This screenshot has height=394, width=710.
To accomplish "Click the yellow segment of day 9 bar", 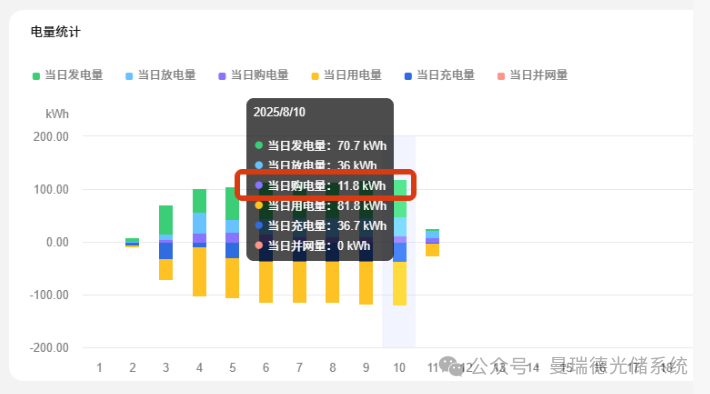I will (366, 283).
